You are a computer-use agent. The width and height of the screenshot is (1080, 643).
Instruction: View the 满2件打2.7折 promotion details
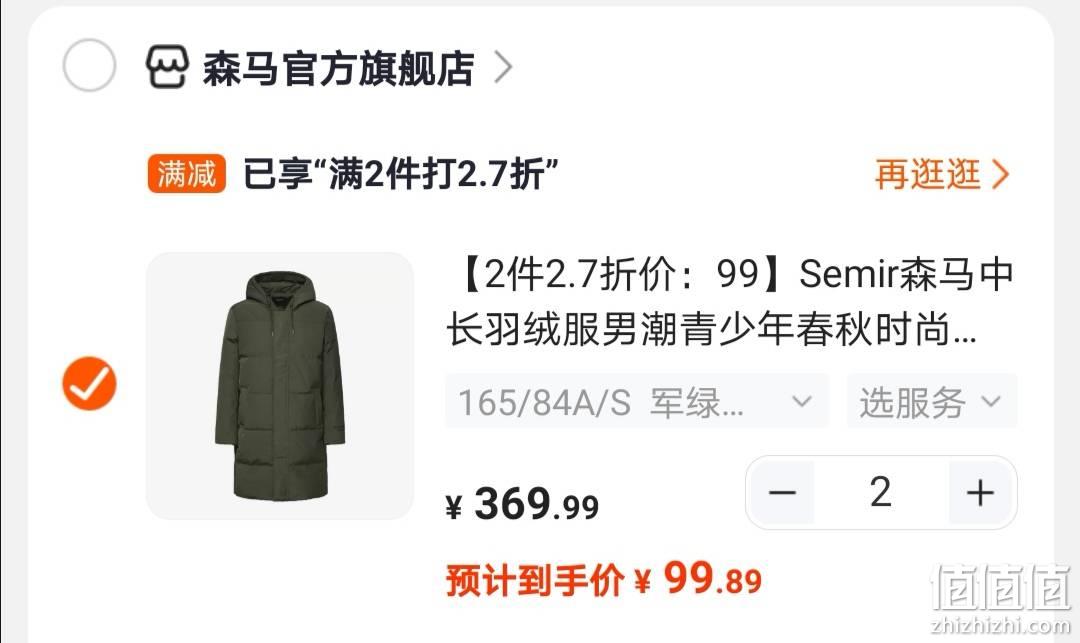[400, 173]
